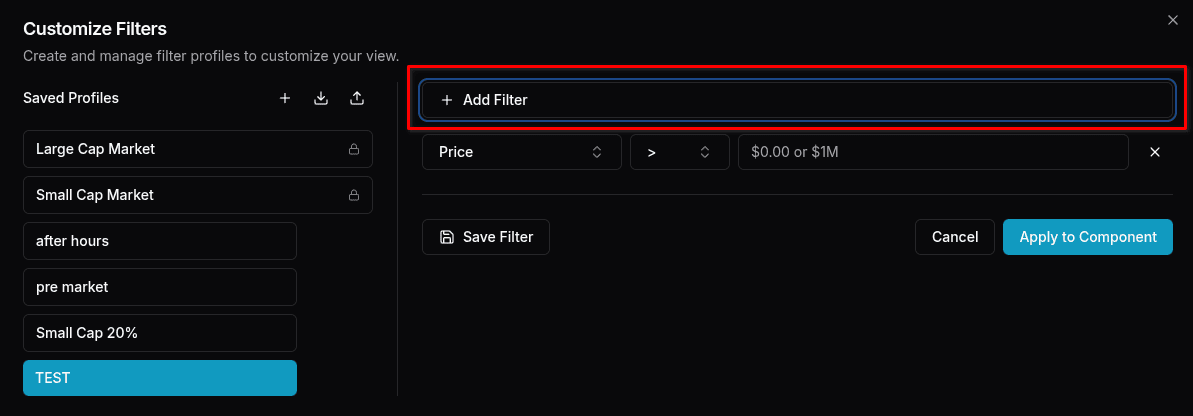Select the after hours profile

[160, 241]
